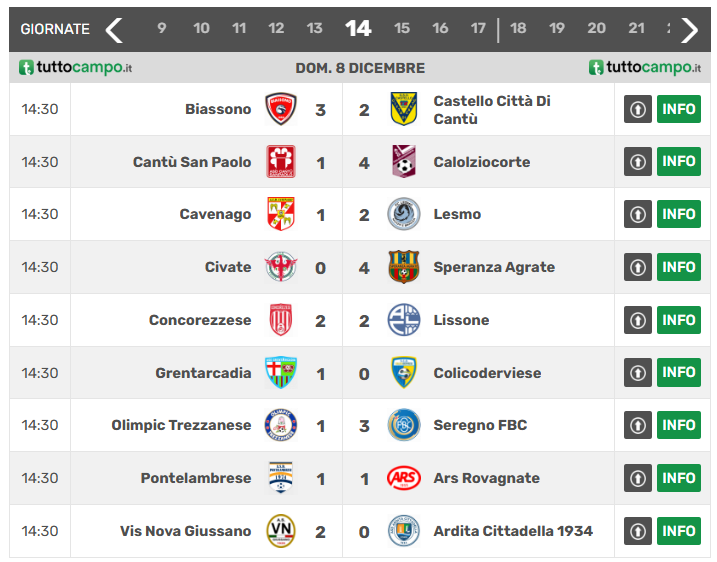Viewport: 717px width, 562px height.
Task: Click the Ars Rovagnate logo
Action: (x=404, y=478)
